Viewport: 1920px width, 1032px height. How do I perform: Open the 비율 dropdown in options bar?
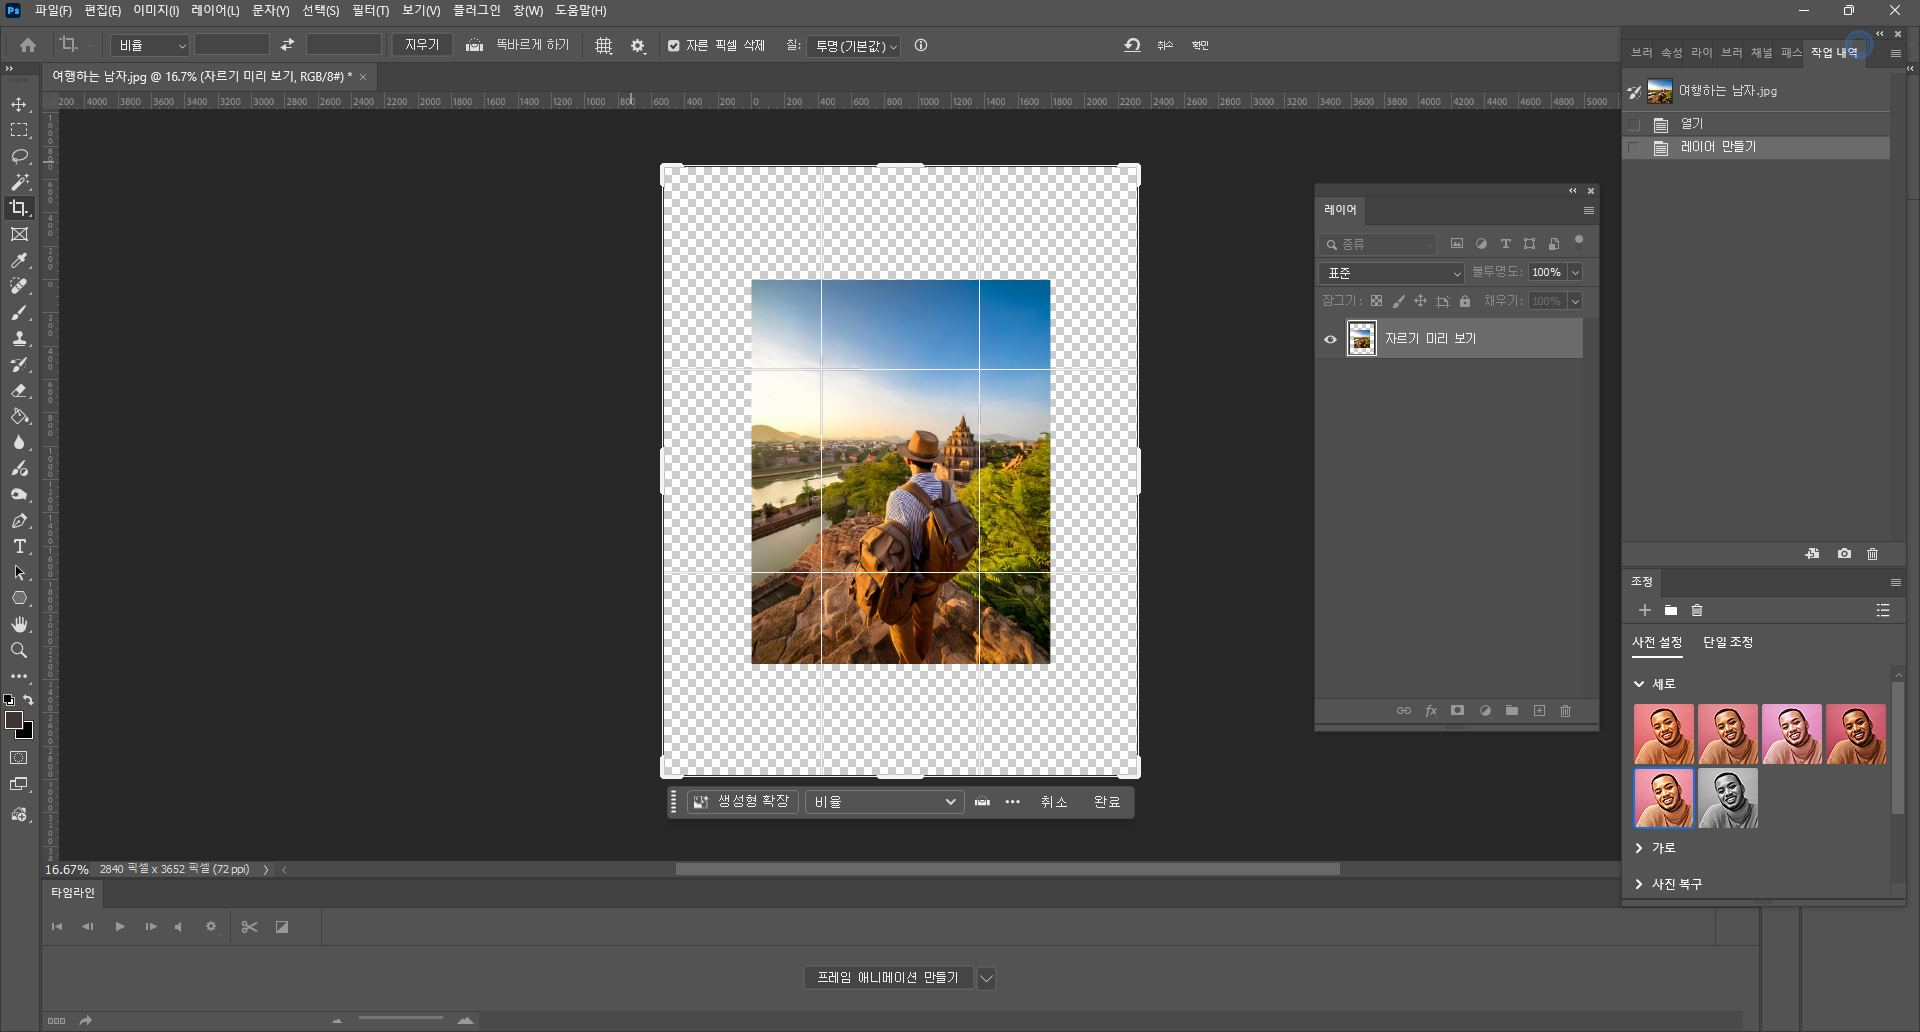click(150, 46)
